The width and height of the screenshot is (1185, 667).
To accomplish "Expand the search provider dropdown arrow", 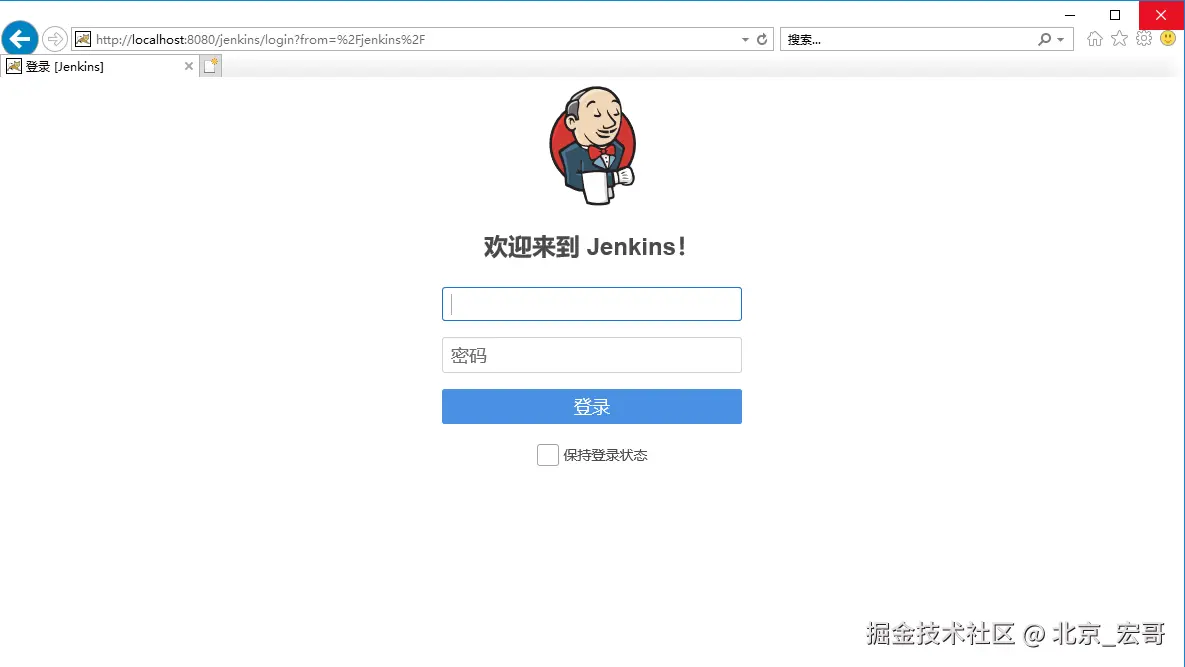I will [1061, 39].
